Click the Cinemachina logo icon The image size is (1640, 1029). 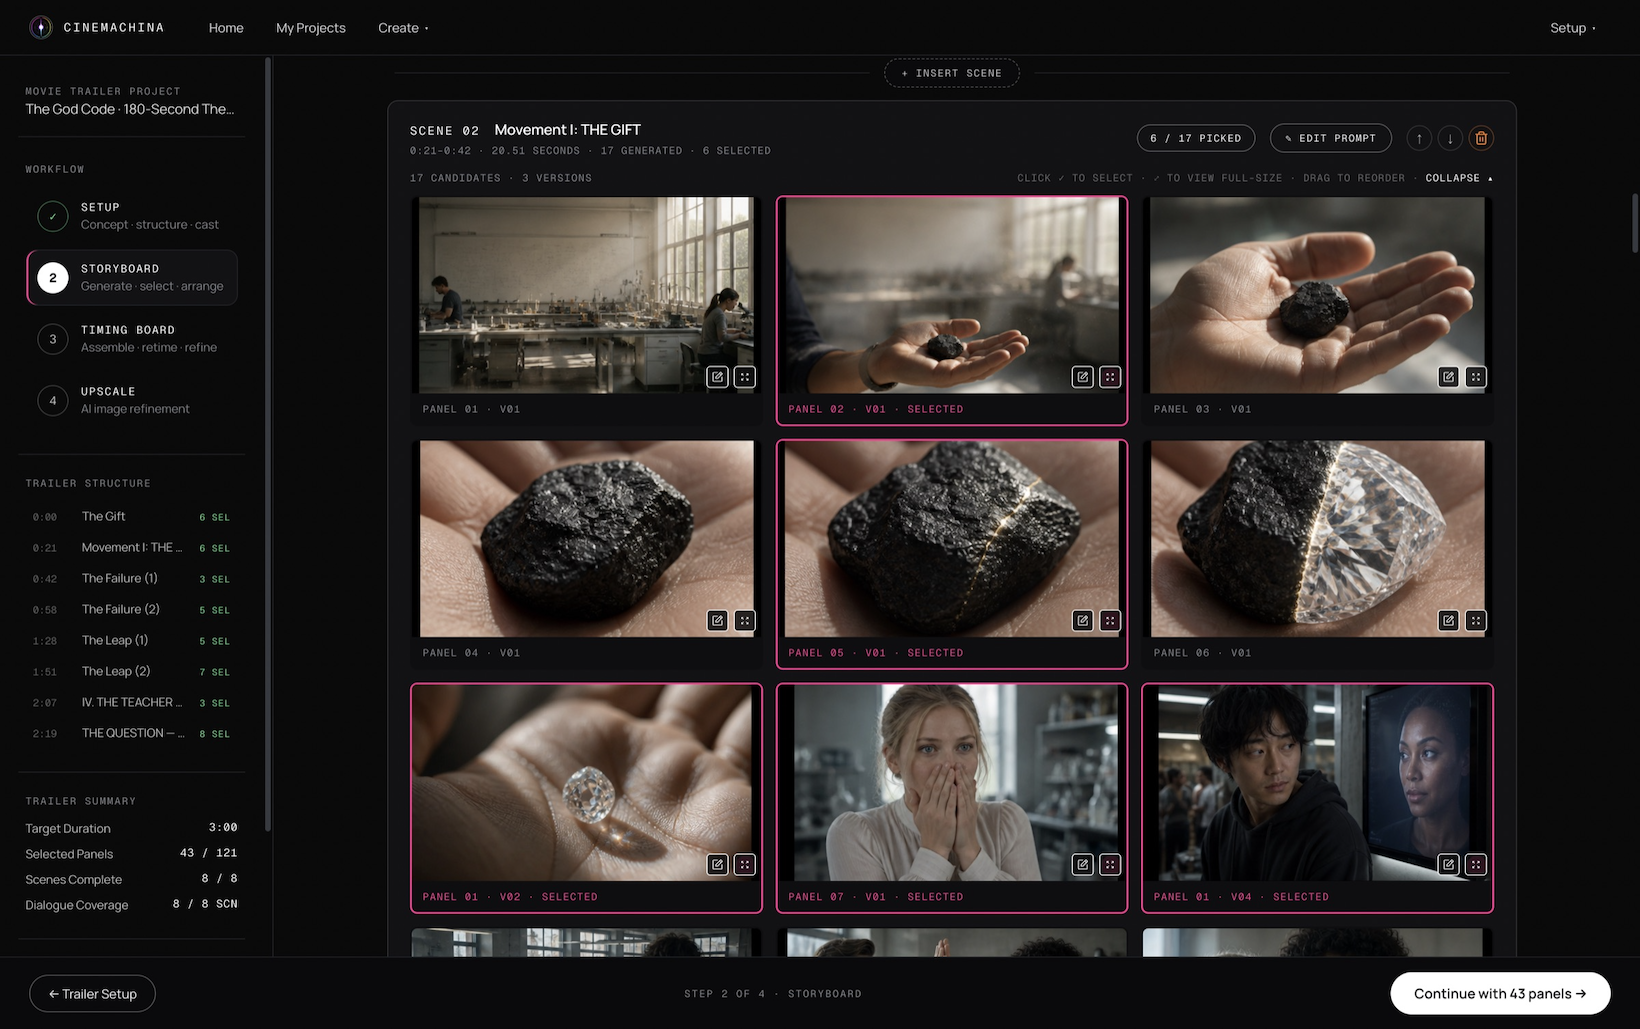[41, 27]
